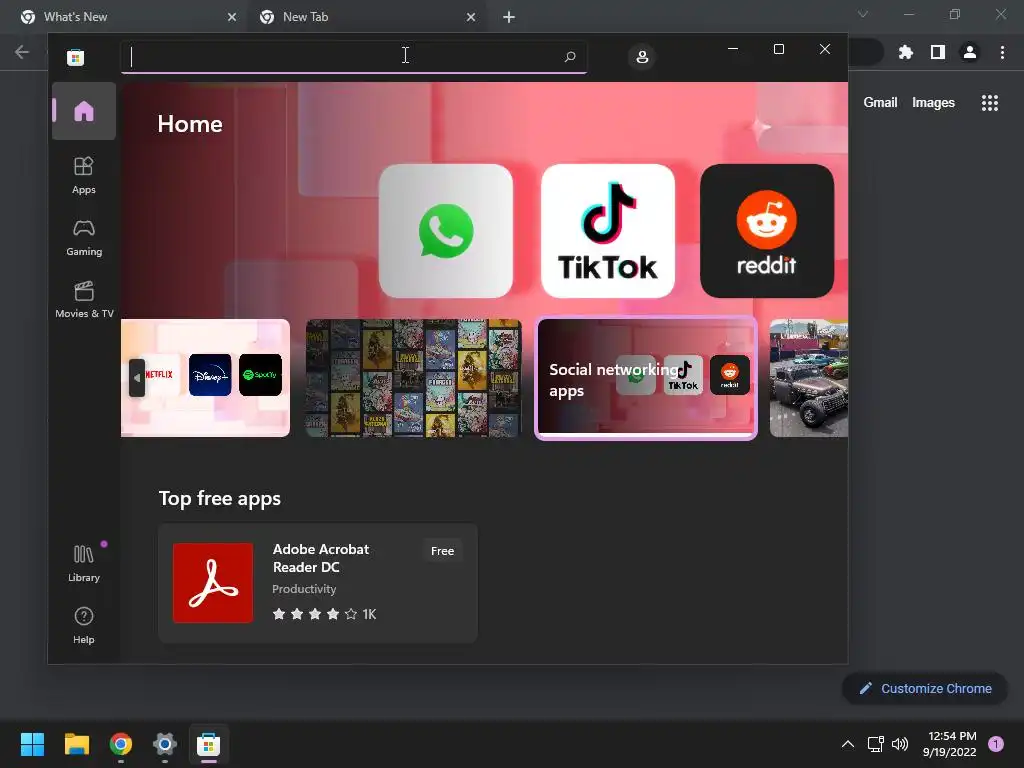Click Chrome back navigation arrow
The width and height of the screenshot is (1024, 768).
pos(22,52)
